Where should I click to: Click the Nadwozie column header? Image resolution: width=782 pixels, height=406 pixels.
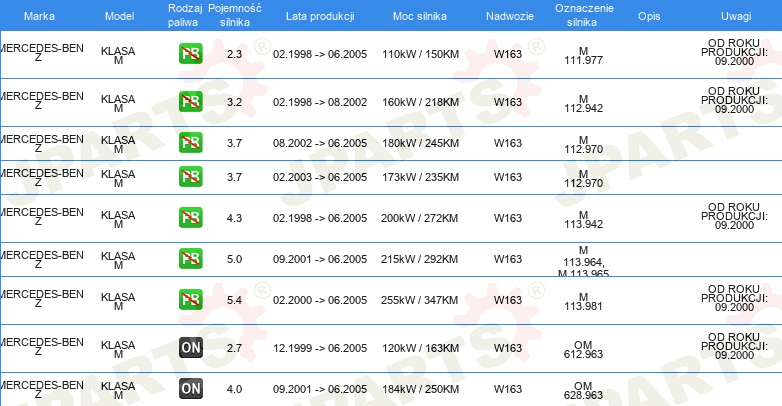[510, 16]
